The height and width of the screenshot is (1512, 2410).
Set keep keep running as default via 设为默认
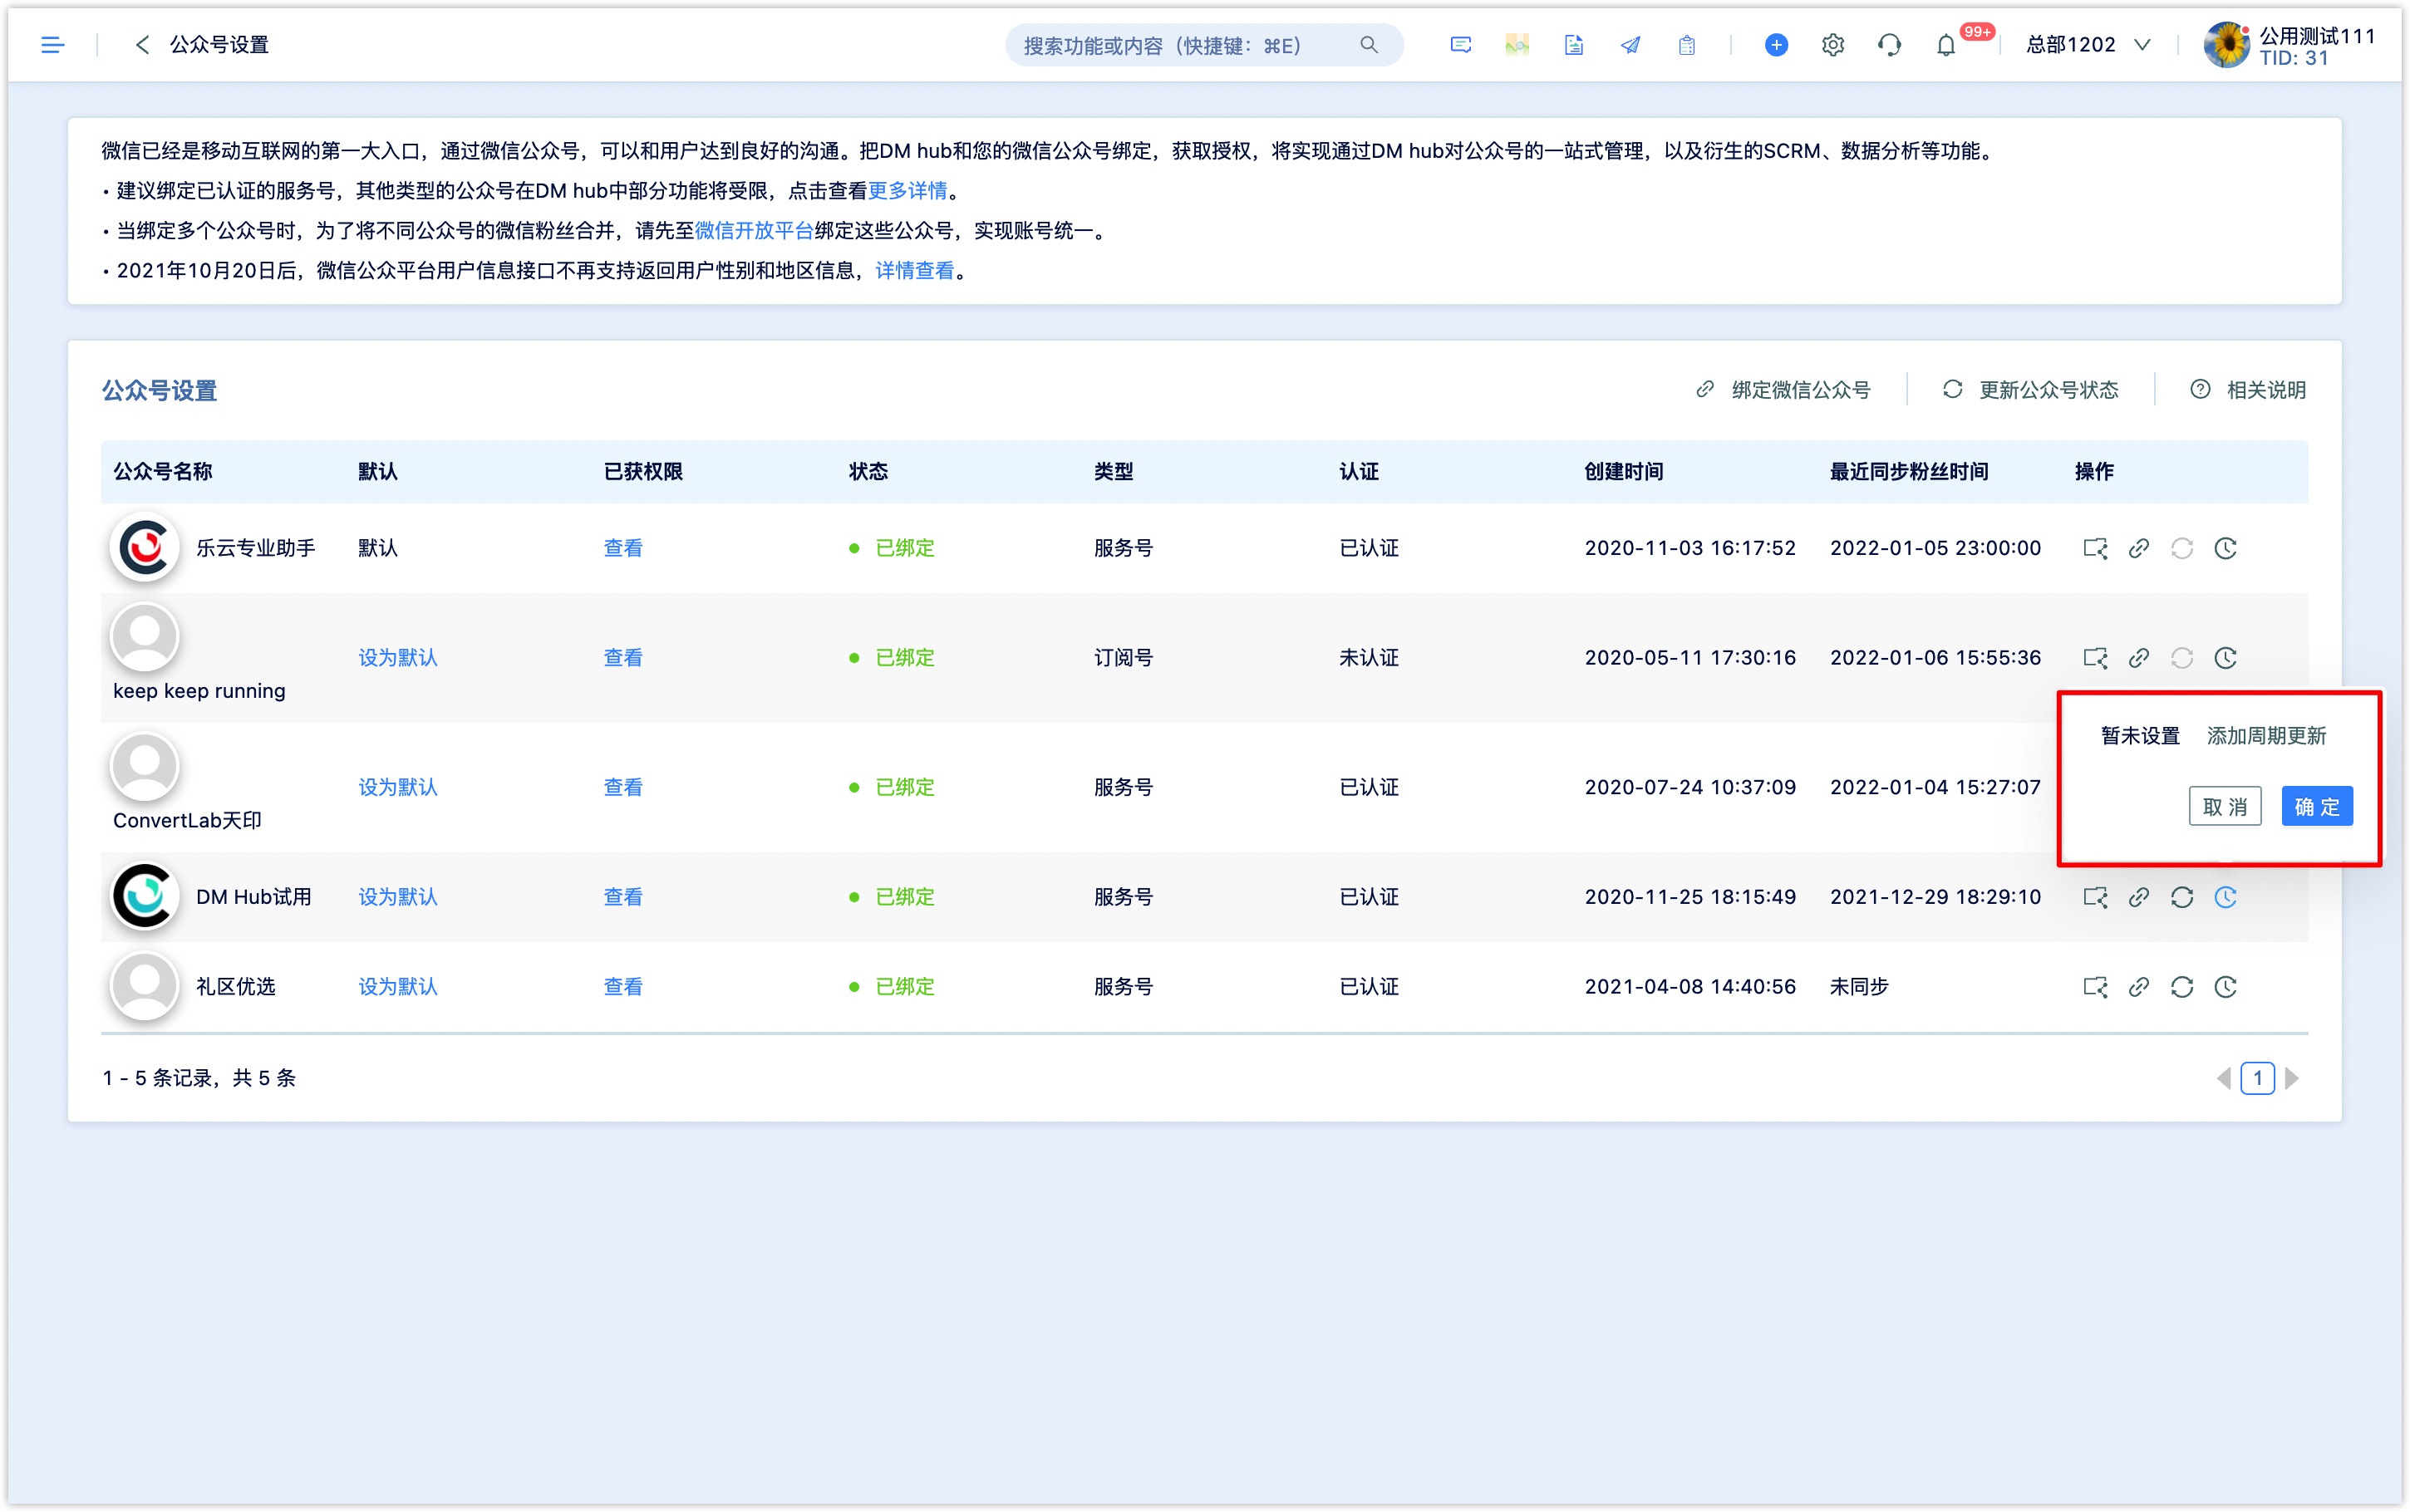pos(398,658)
